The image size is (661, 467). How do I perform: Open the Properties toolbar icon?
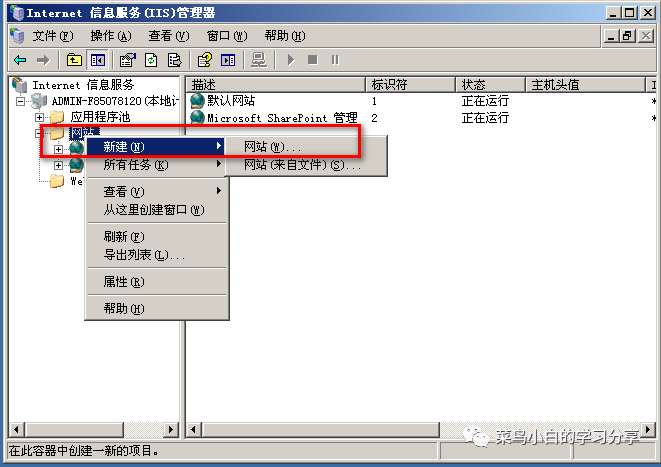tap(128, 60)
